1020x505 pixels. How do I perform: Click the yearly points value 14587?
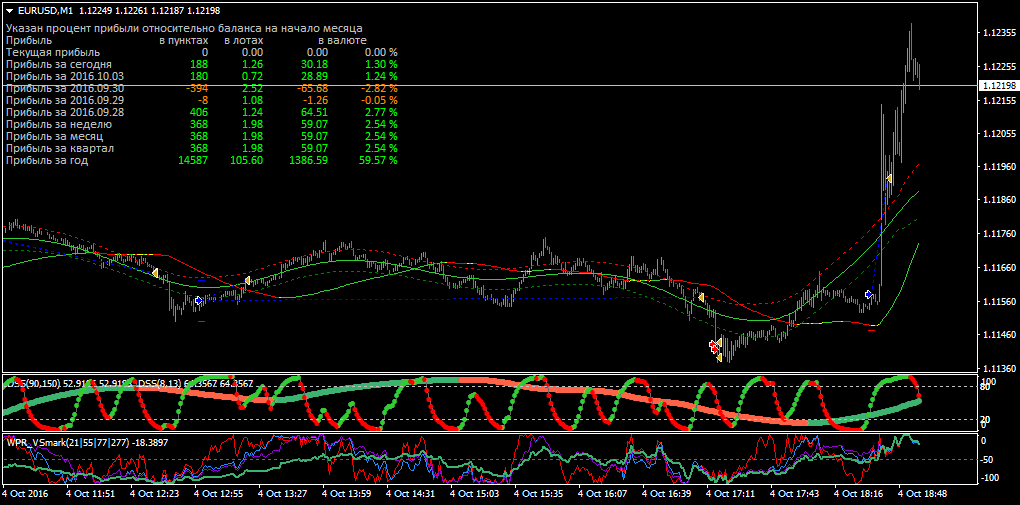tap(193, 160)
